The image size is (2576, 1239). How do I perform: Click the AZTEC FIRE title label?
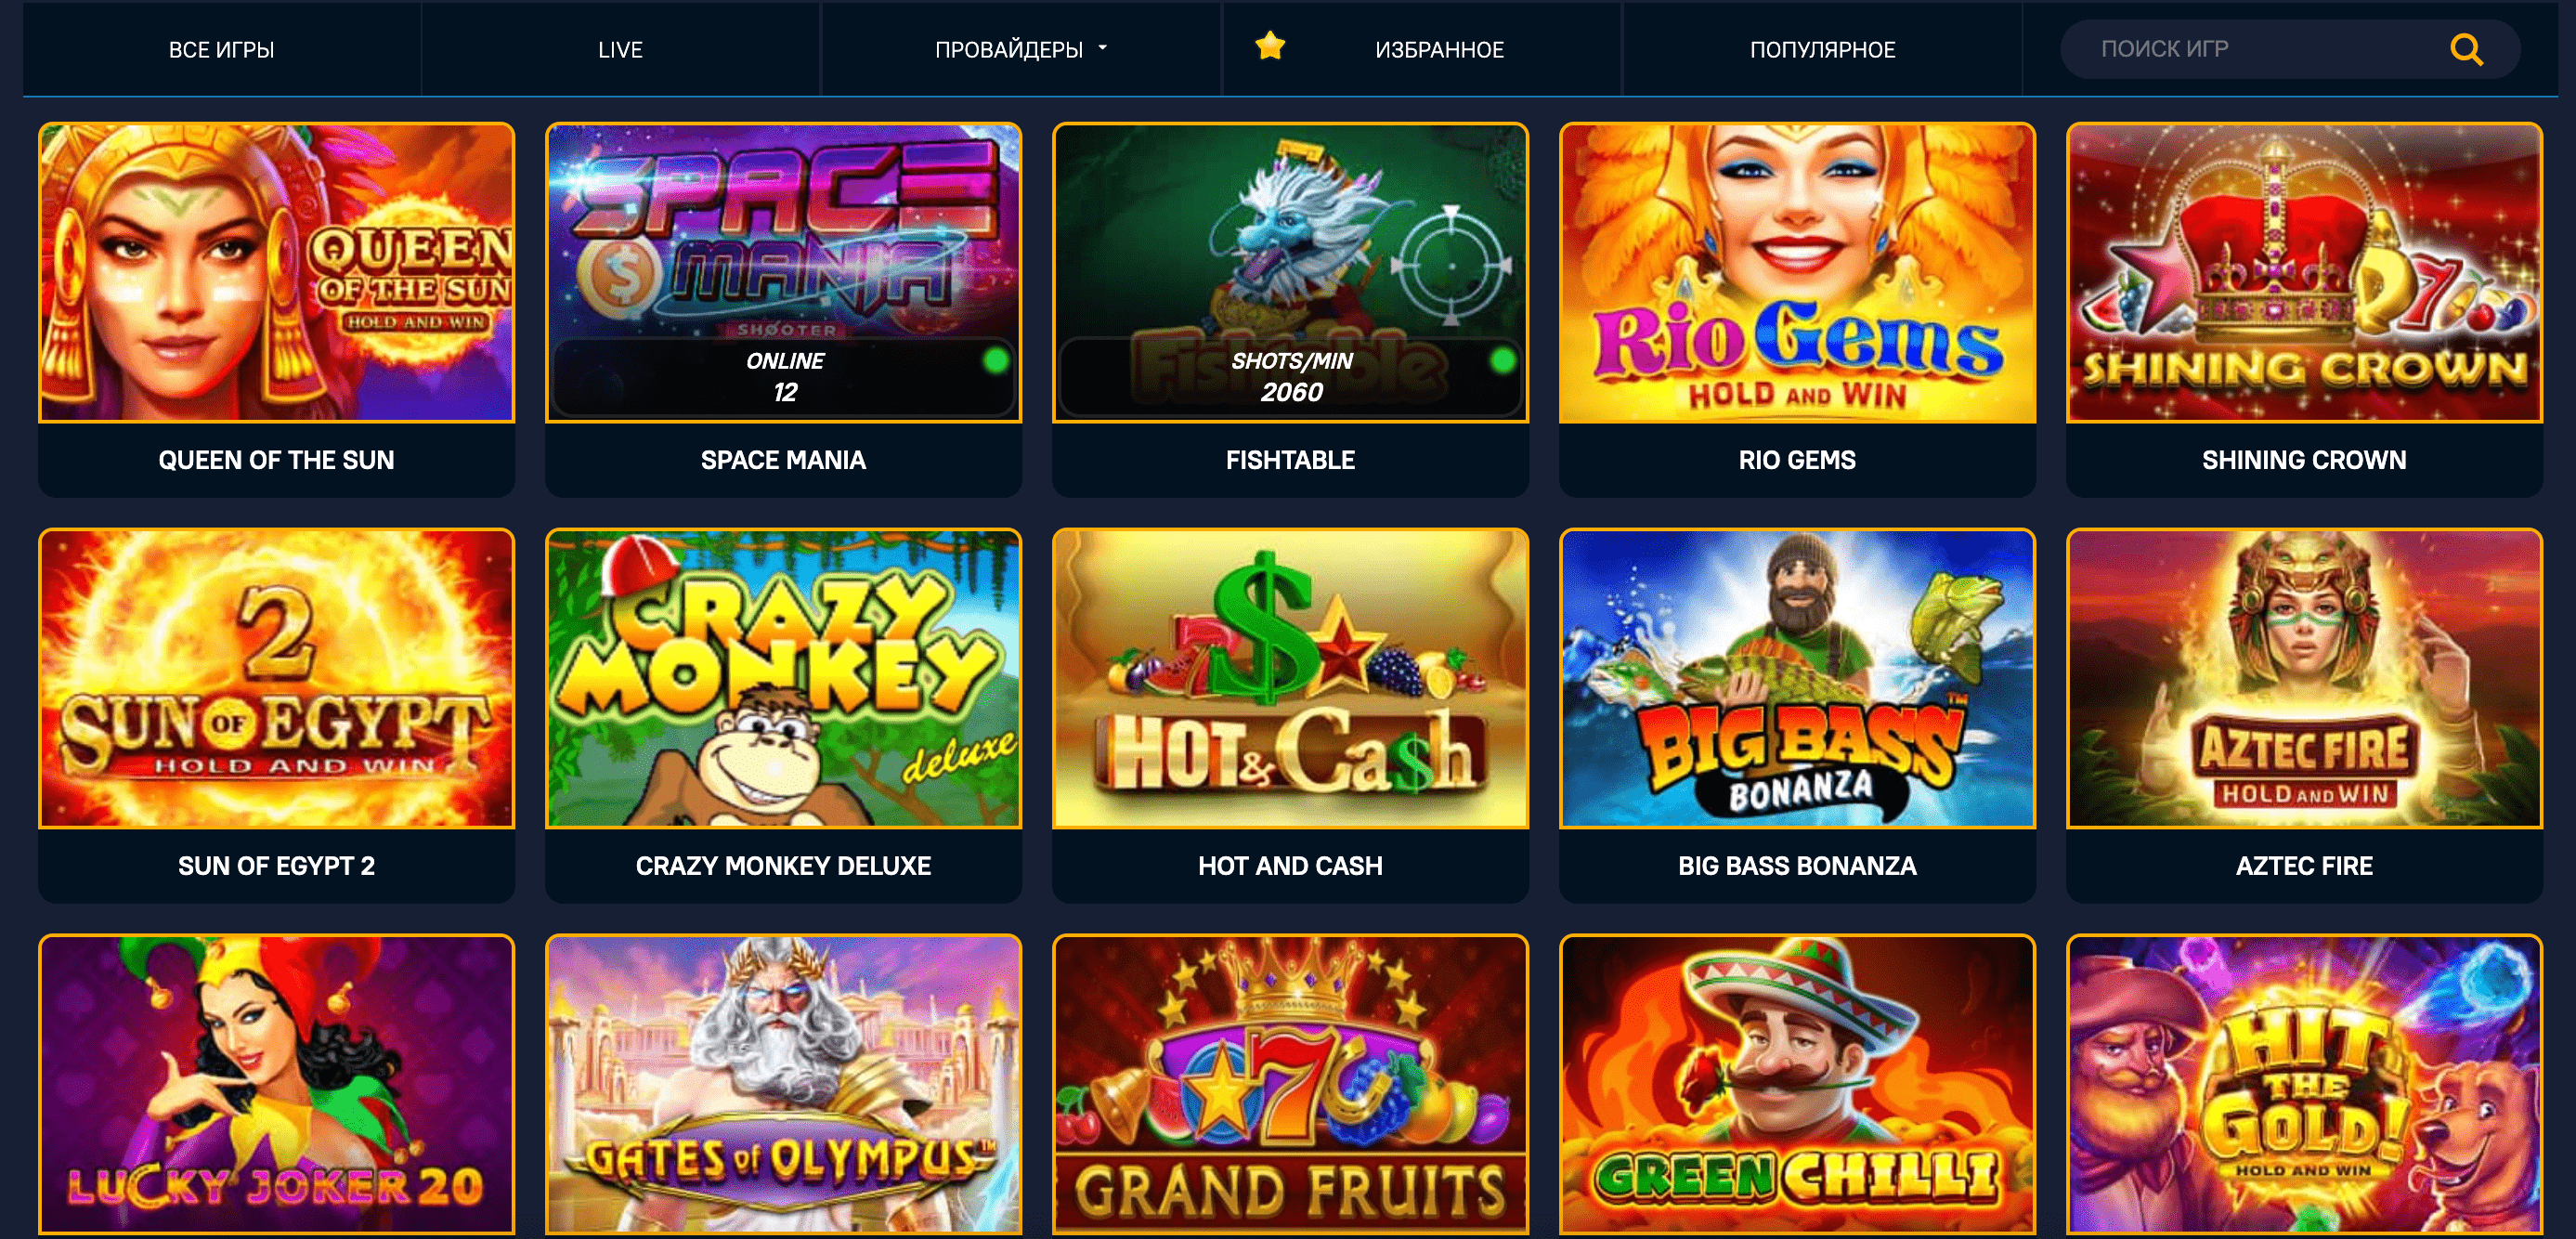click(x=2304, y=865)
